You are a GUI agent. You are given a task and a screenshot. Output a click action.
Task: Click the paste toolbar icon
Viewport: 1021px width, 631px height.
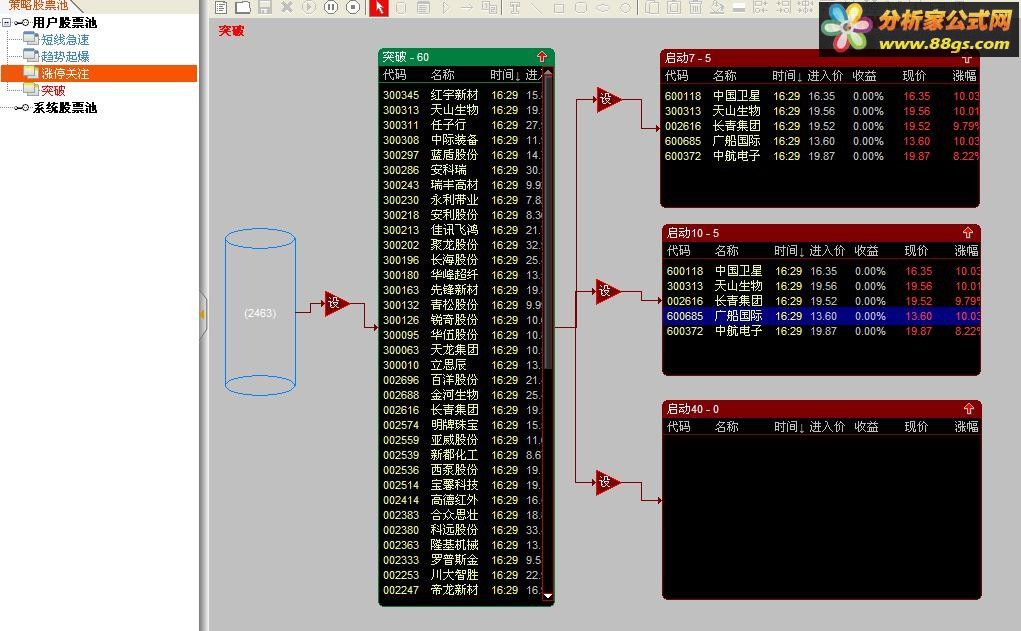674,7
